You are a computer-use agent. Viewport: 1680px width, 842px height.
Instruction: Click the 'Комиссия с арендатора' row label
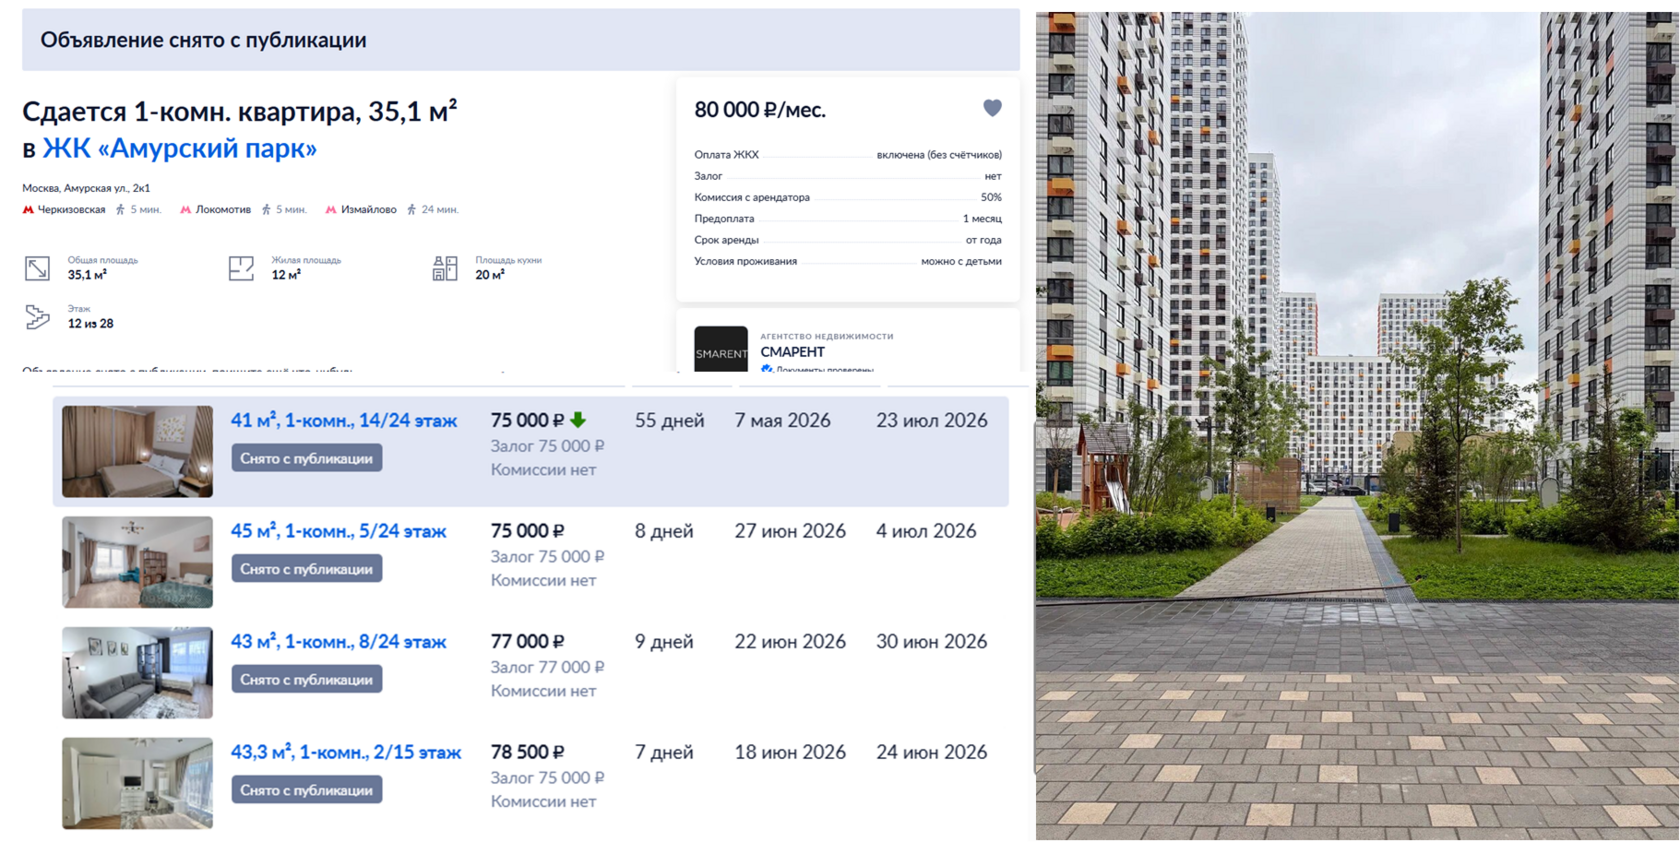[752, 198]
